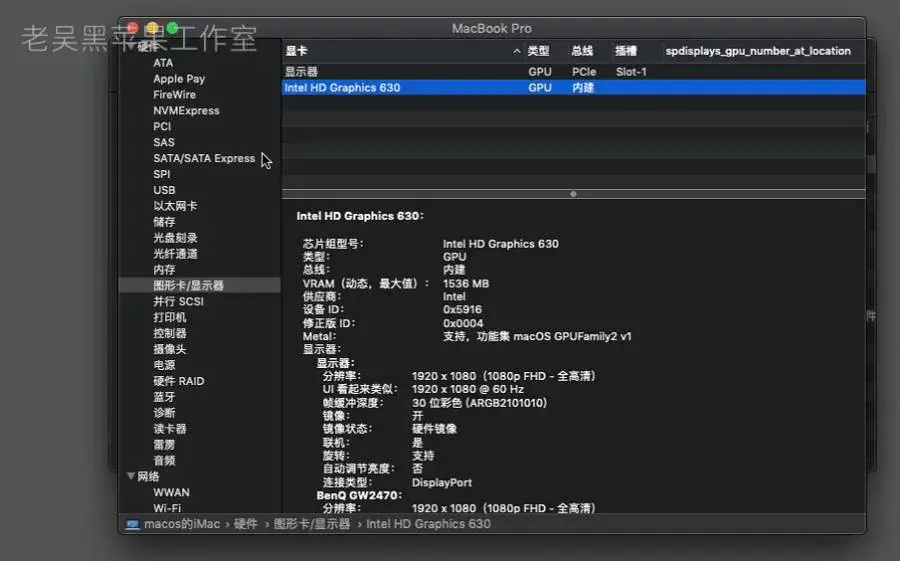Click the green zoom window button
The image size is (900, 561).
coord(172,28)
